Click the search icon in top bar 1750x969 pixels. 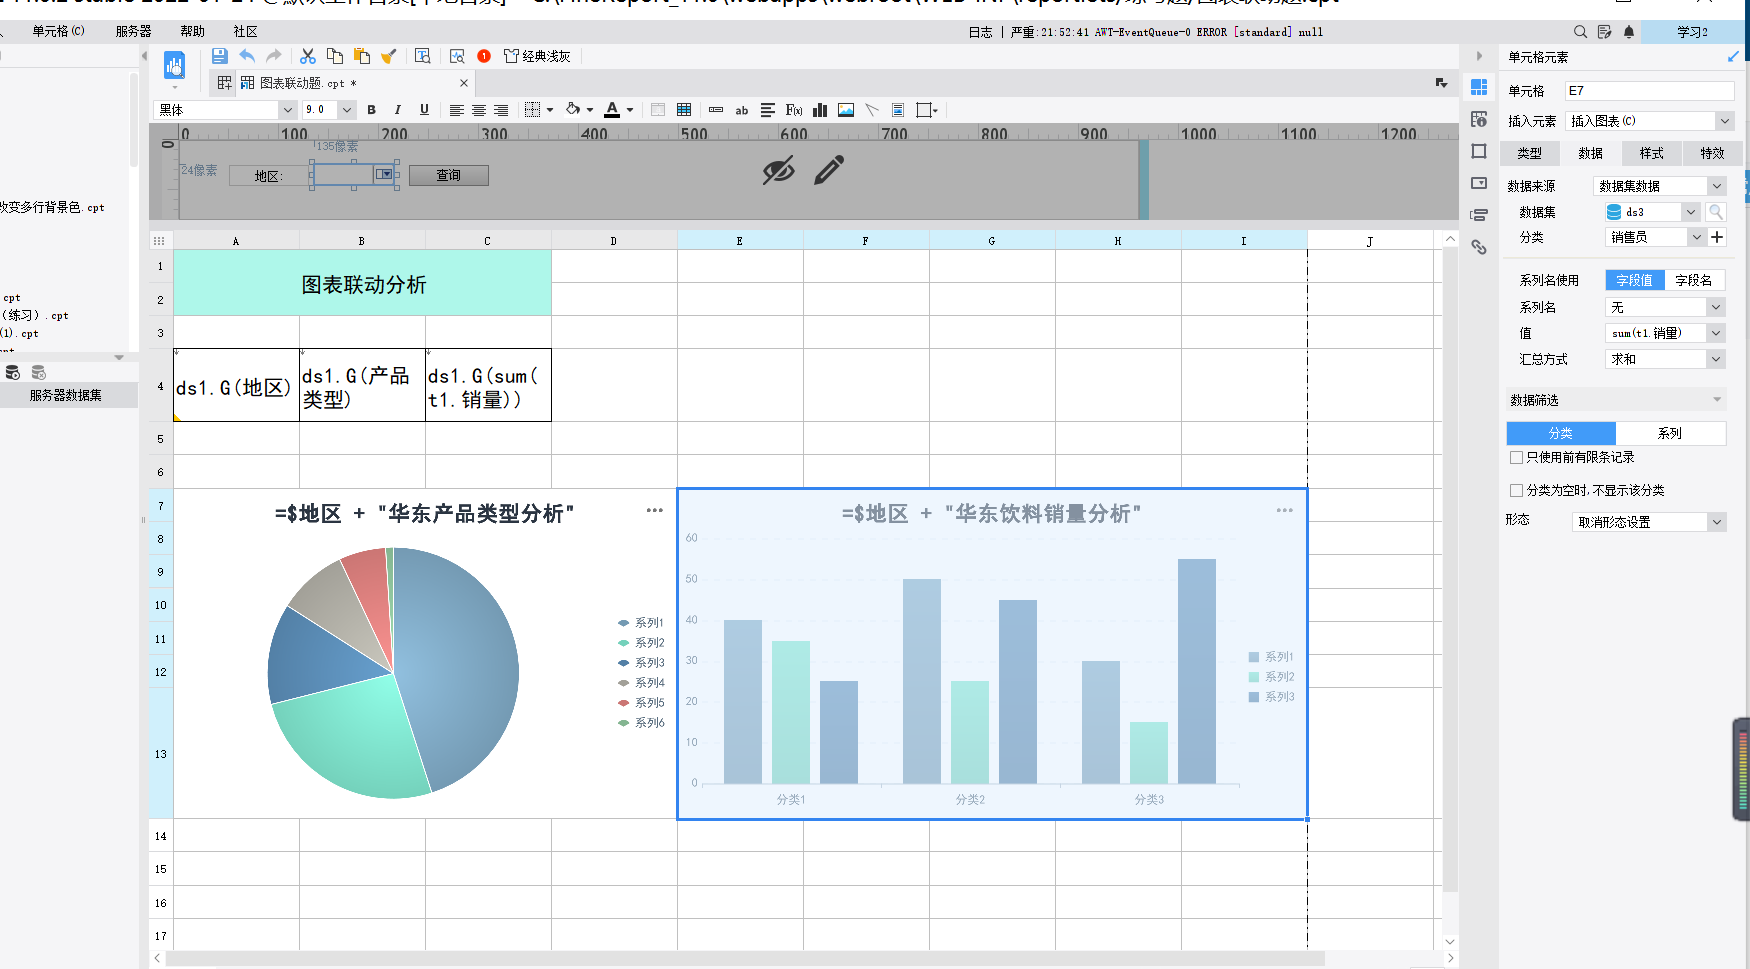click(1580, 32)
